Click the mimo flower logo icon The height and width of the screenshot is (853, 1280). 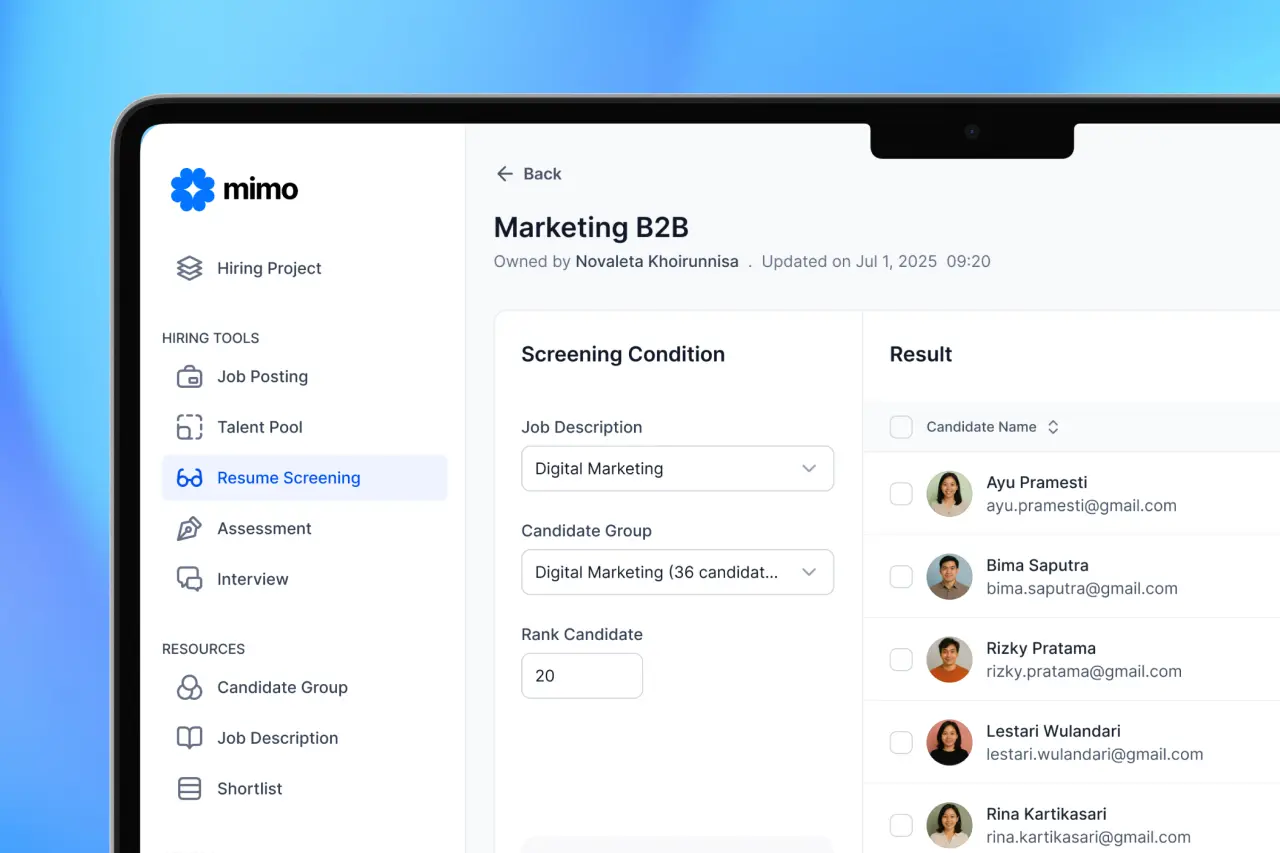tap(193, 189)
